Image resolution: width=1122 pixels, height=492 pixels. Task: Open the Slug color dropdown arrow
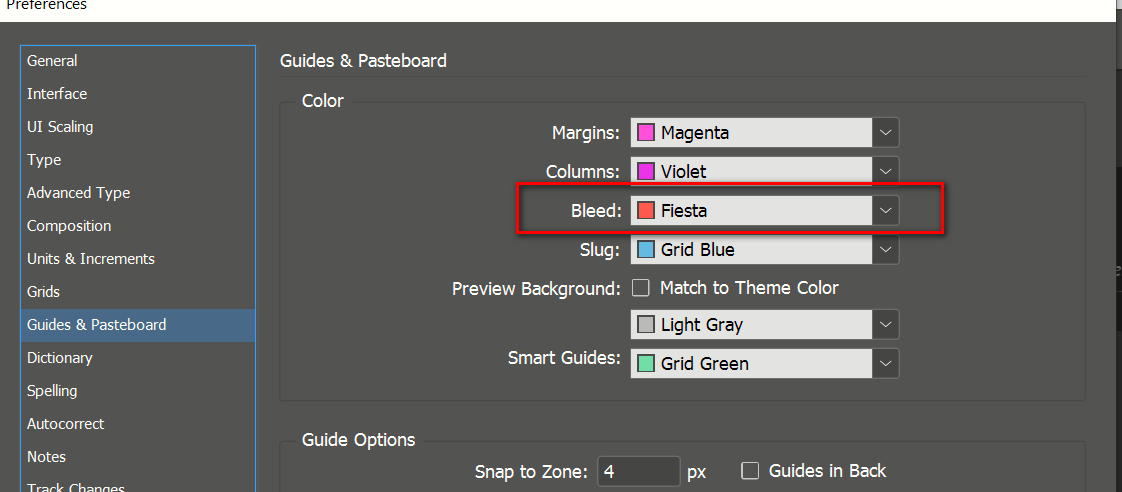coord(886,250)
